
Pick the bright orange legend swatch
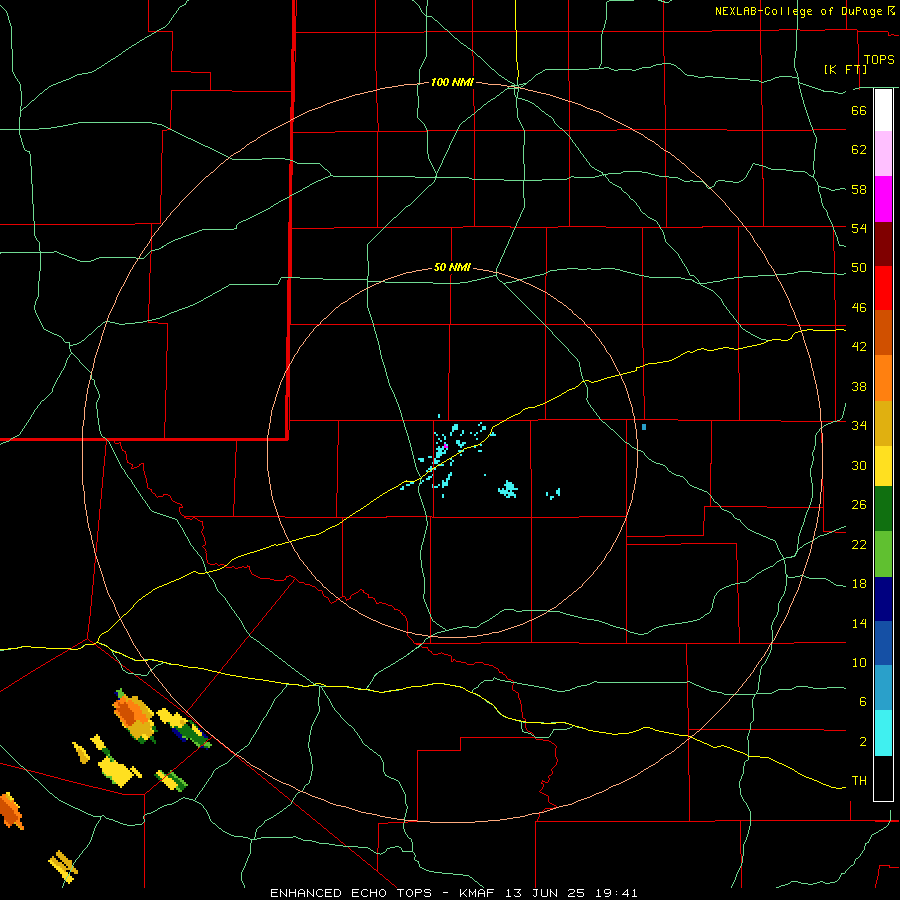pyautogui.click(x=883, y=378)
